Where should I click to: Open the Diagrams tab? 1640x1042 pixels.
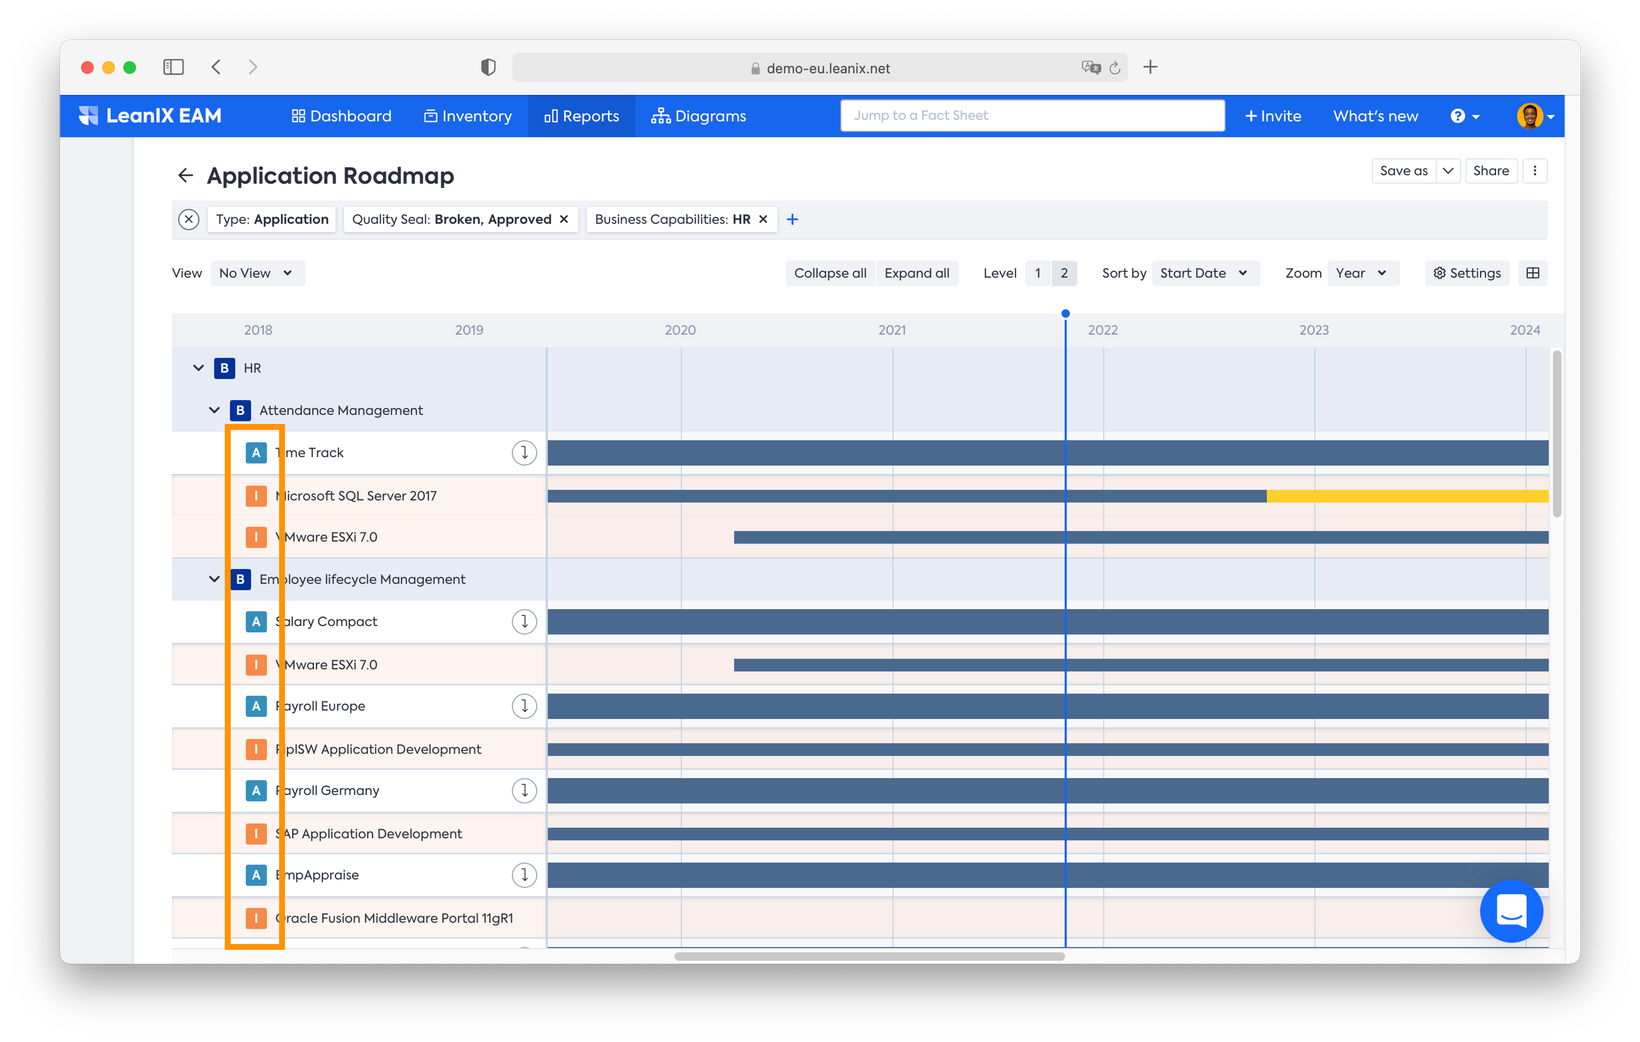coord(699,116)
